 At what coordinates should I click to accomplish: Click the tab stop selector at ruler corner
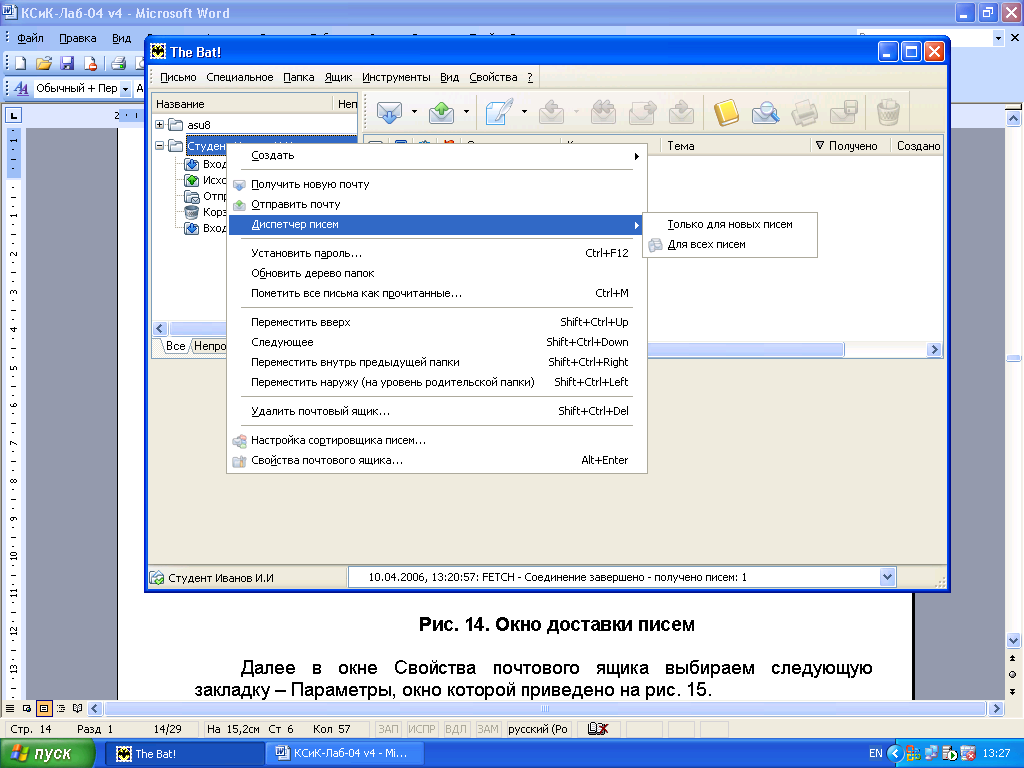[14, 115]
